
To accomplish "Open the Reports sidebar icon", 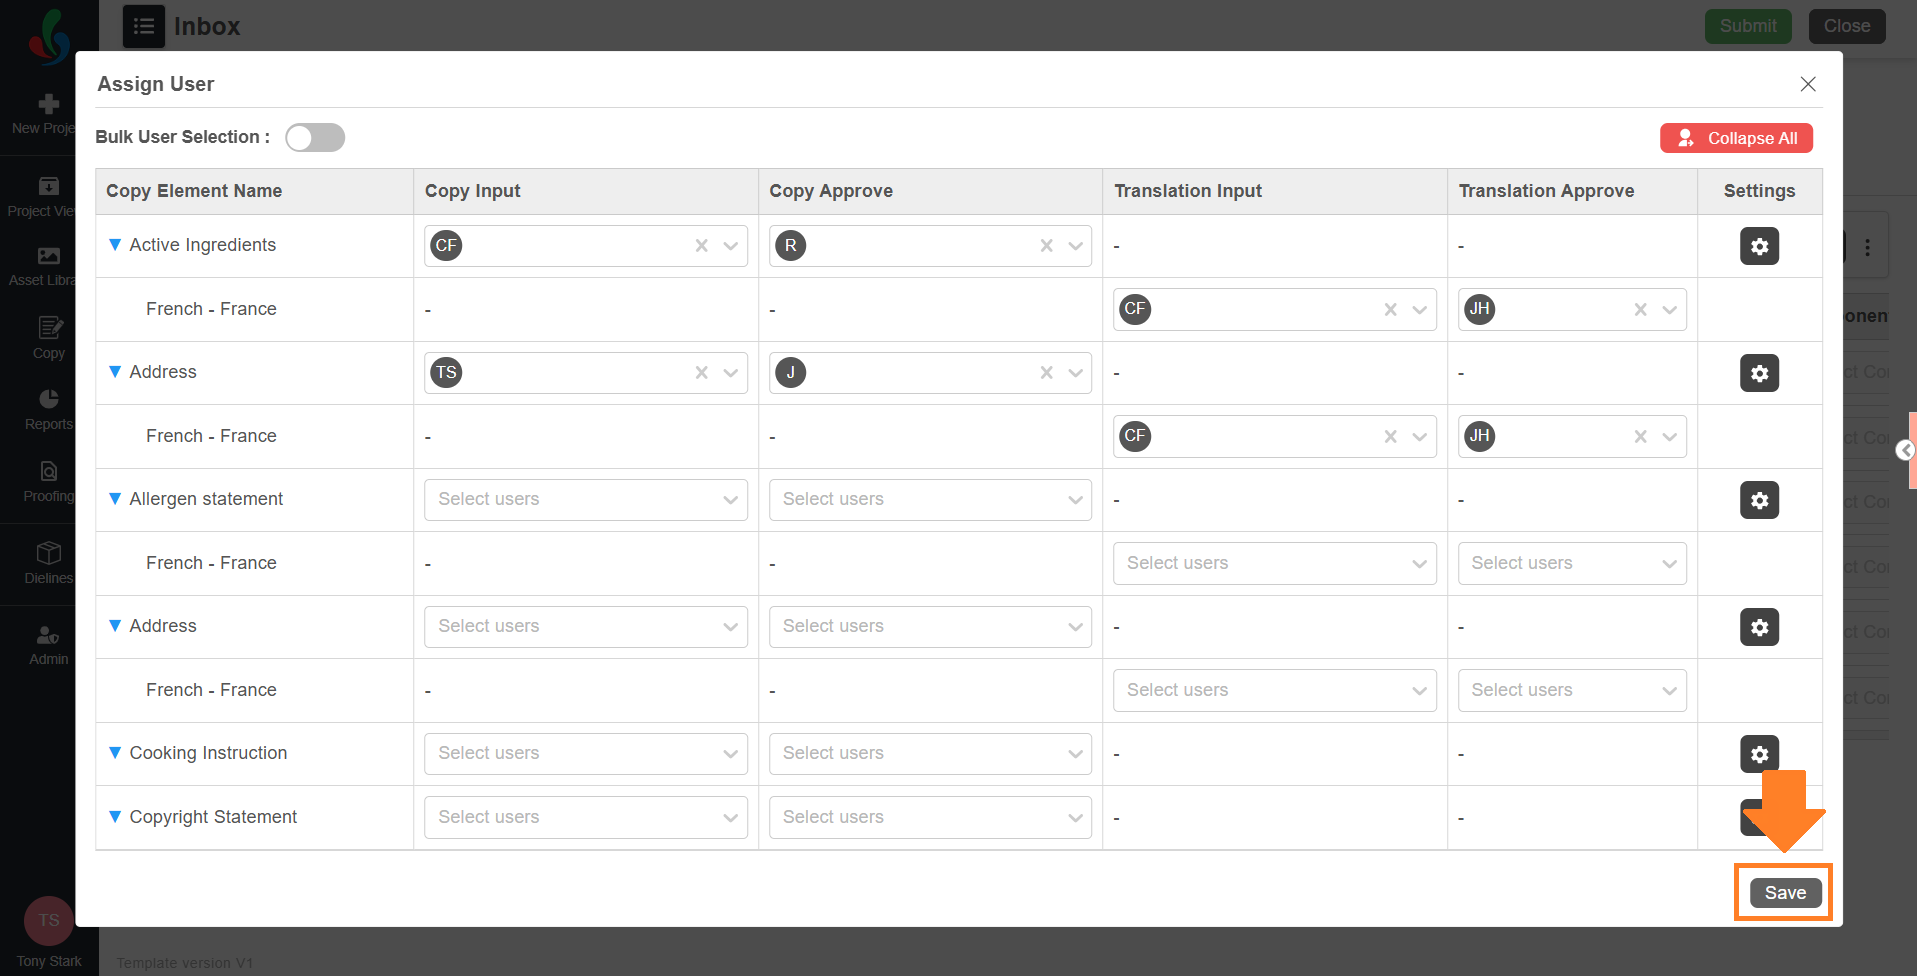I will 48,409.
